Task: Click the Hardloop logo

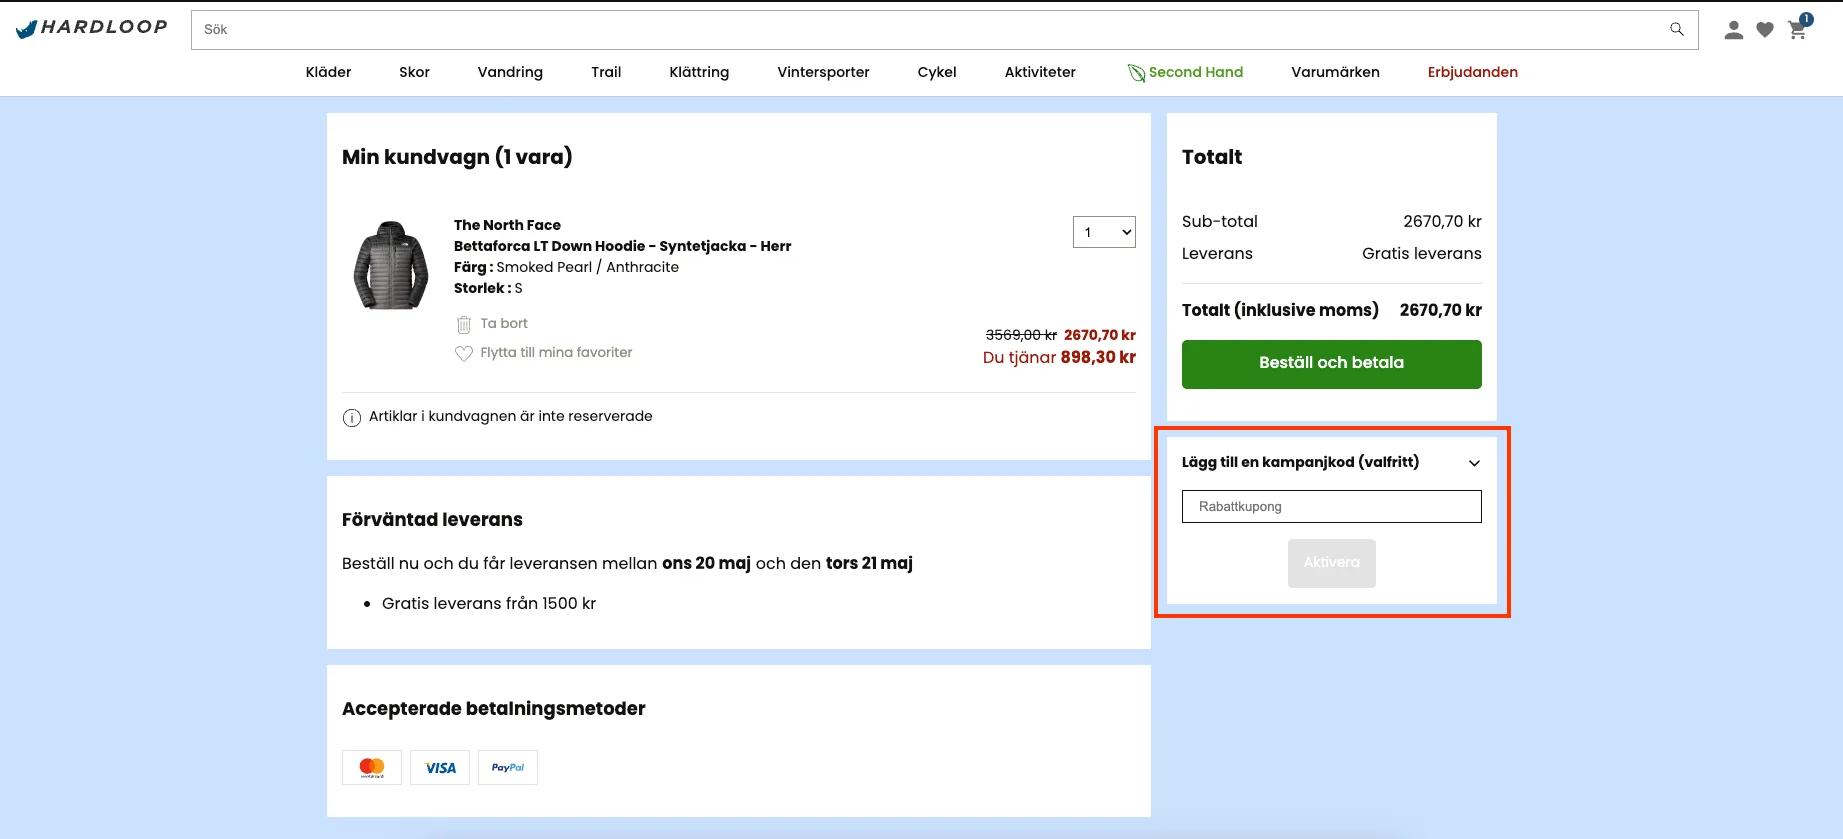Action: [x=92, y=28]
